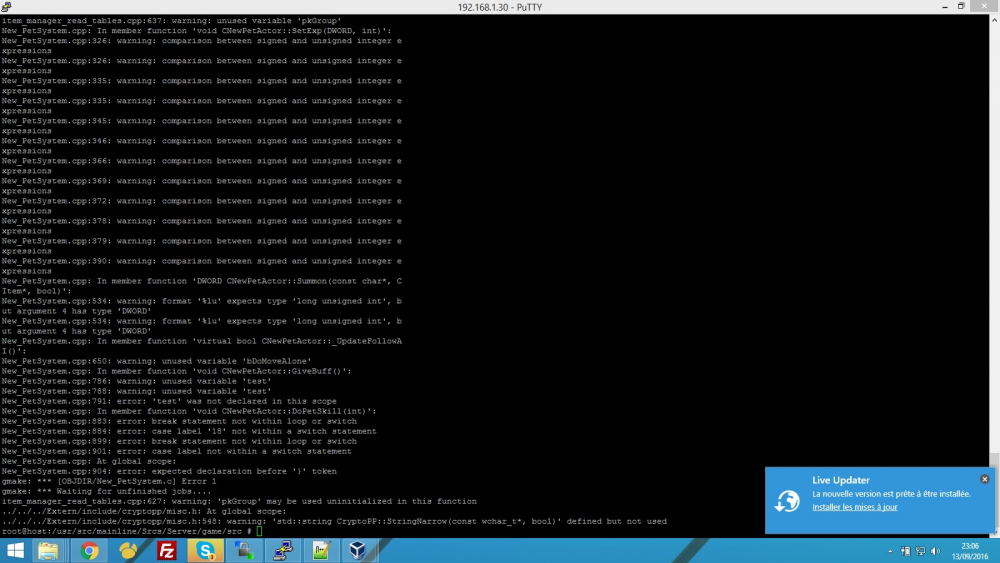Image resolution: width=1000 pixels, height=563 pixels.
Task: Open Notepad++ from the taskbar
Action: tap(321, 550)
